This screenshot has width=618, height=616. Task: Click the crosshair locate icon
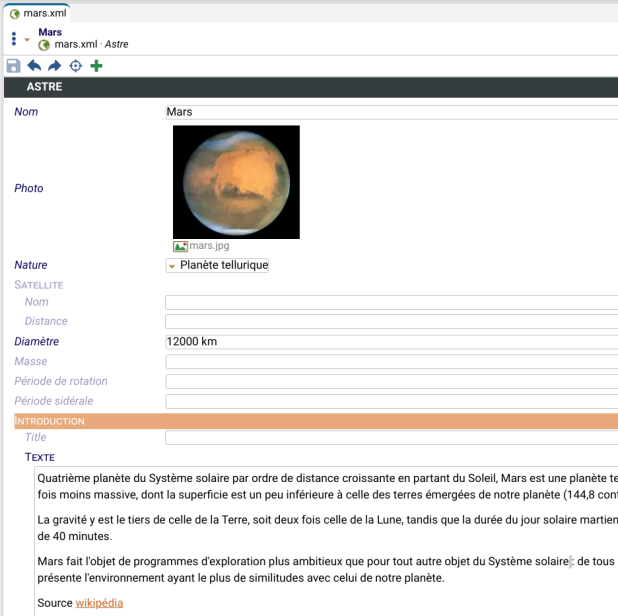[x=75, y=66]
